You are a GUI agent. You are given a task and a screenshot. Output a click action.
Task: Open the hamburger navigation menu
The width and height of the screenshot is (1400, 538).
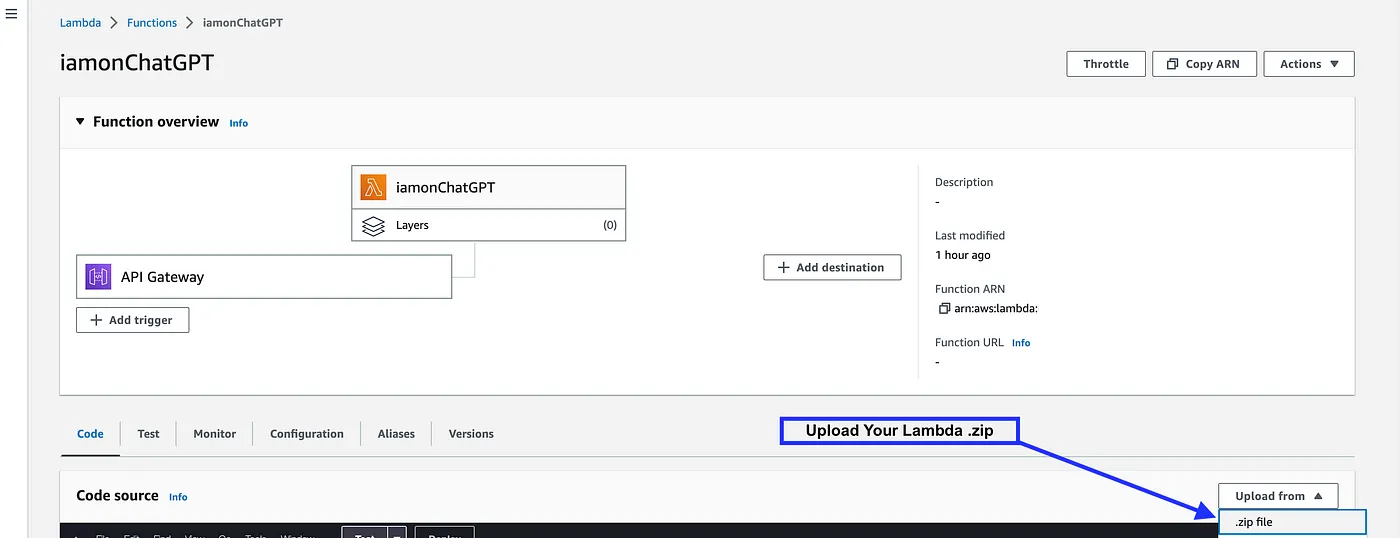pyautogui.click(x=12, y=15)
